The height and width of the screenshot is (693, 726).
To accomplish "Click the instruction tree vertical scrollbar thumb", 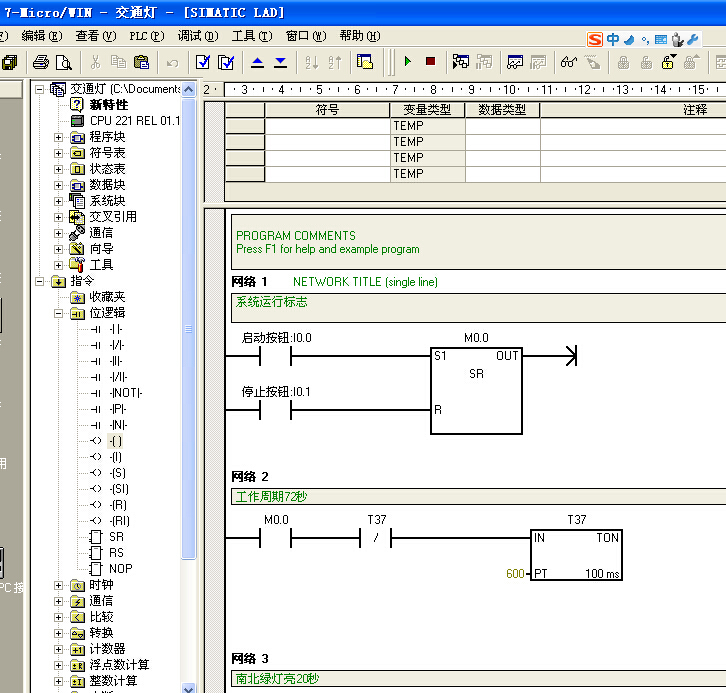I will (189, 330).
